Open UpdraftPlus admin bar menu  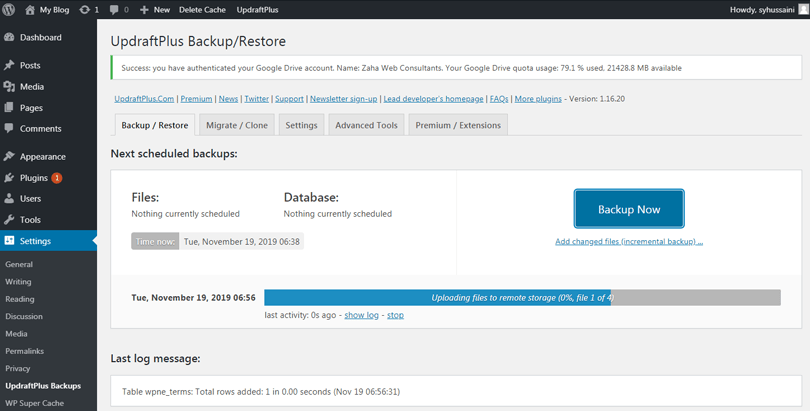point(257,9)
